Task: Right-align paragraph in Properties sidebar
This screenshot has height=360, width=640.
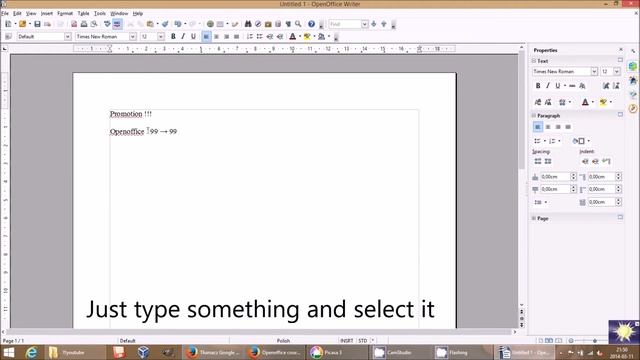Action: pyautogui.click(x=558, y=127)
